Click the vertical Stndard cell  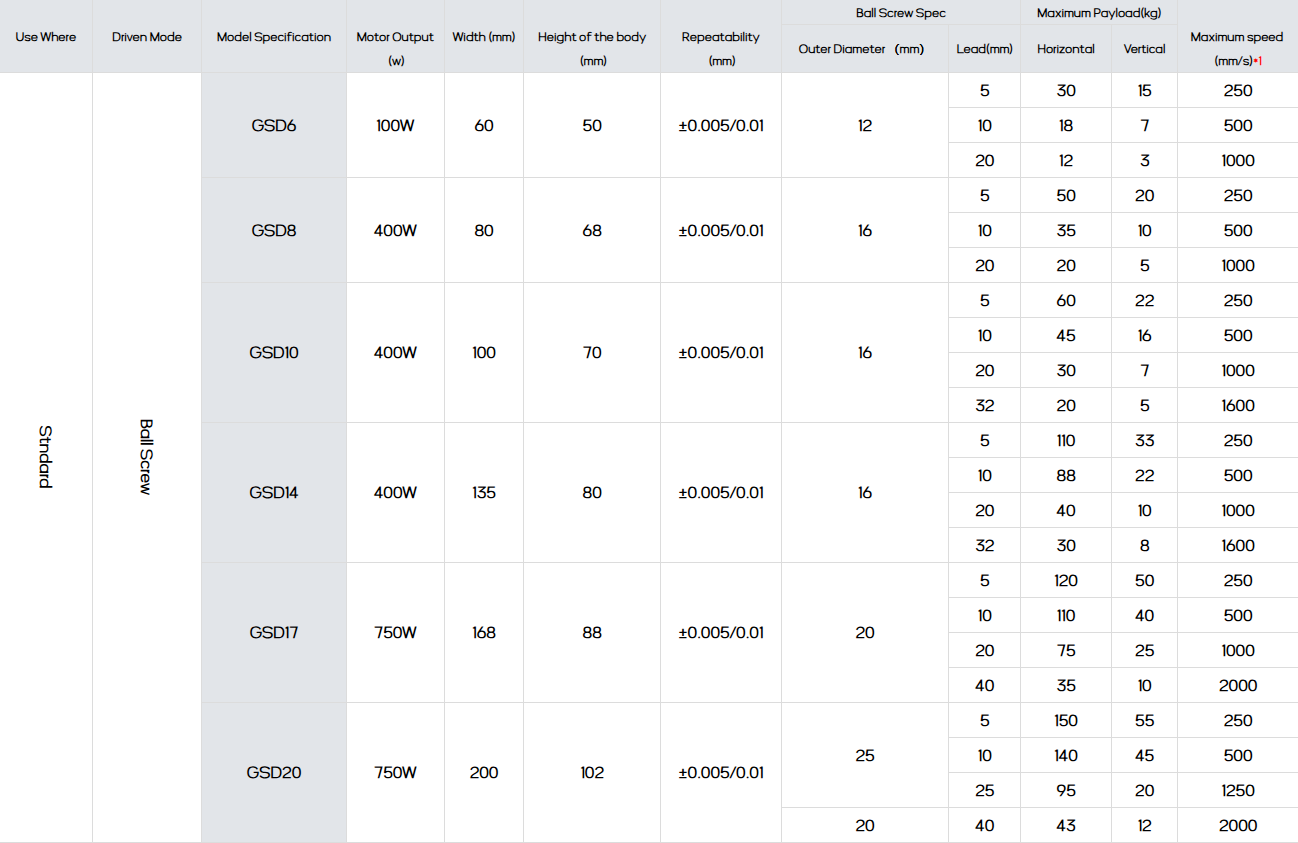coord(46,457)
